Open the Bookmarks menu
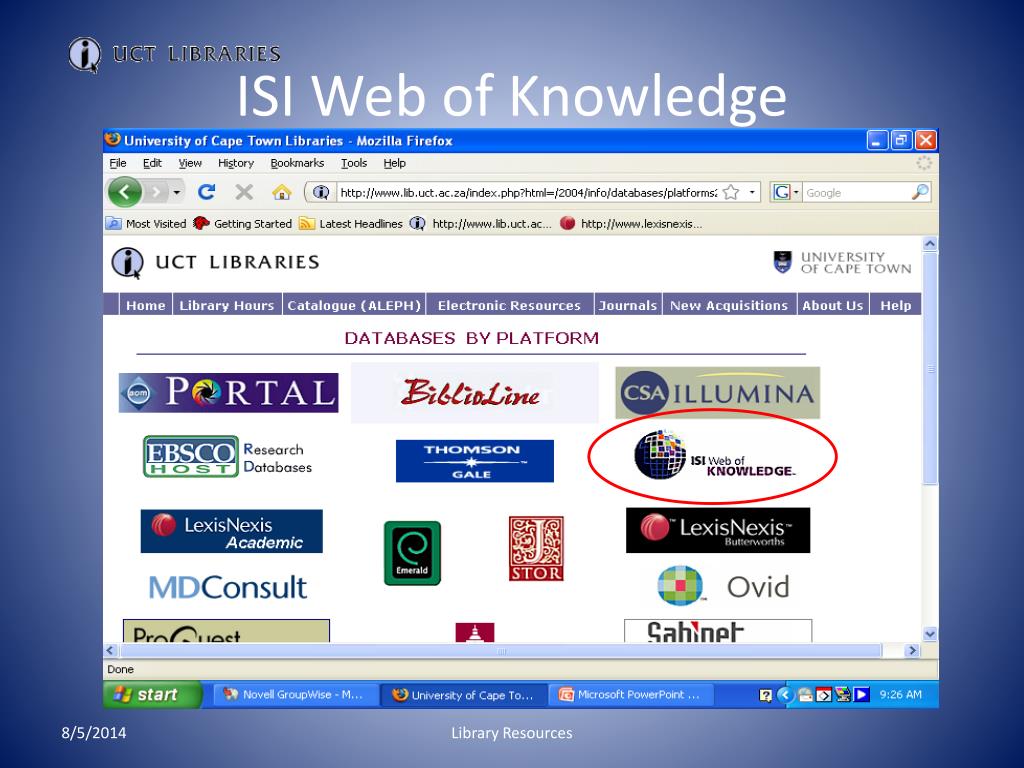This screenshot has height=768, width=1024. click(297, 163)
